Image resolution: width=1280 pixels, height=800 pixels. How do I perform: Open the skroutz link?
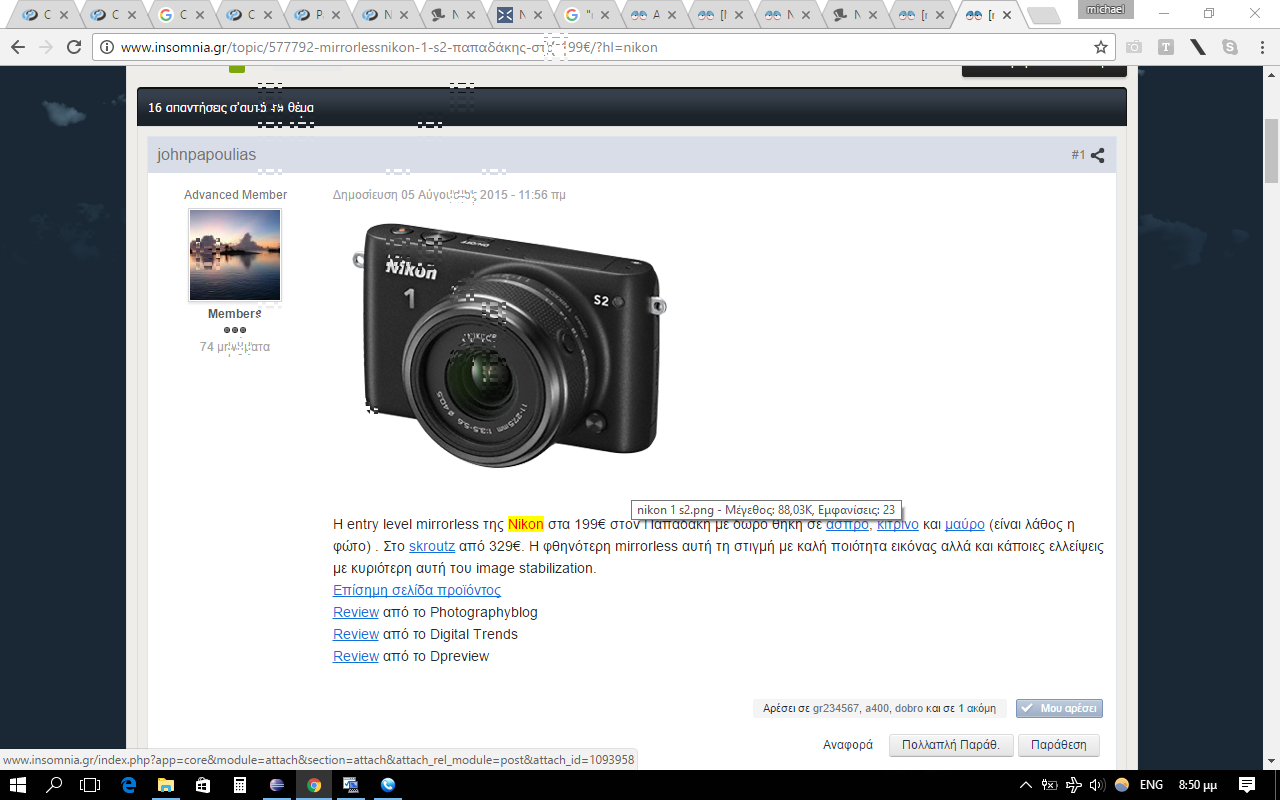click(x=432, y=546)
